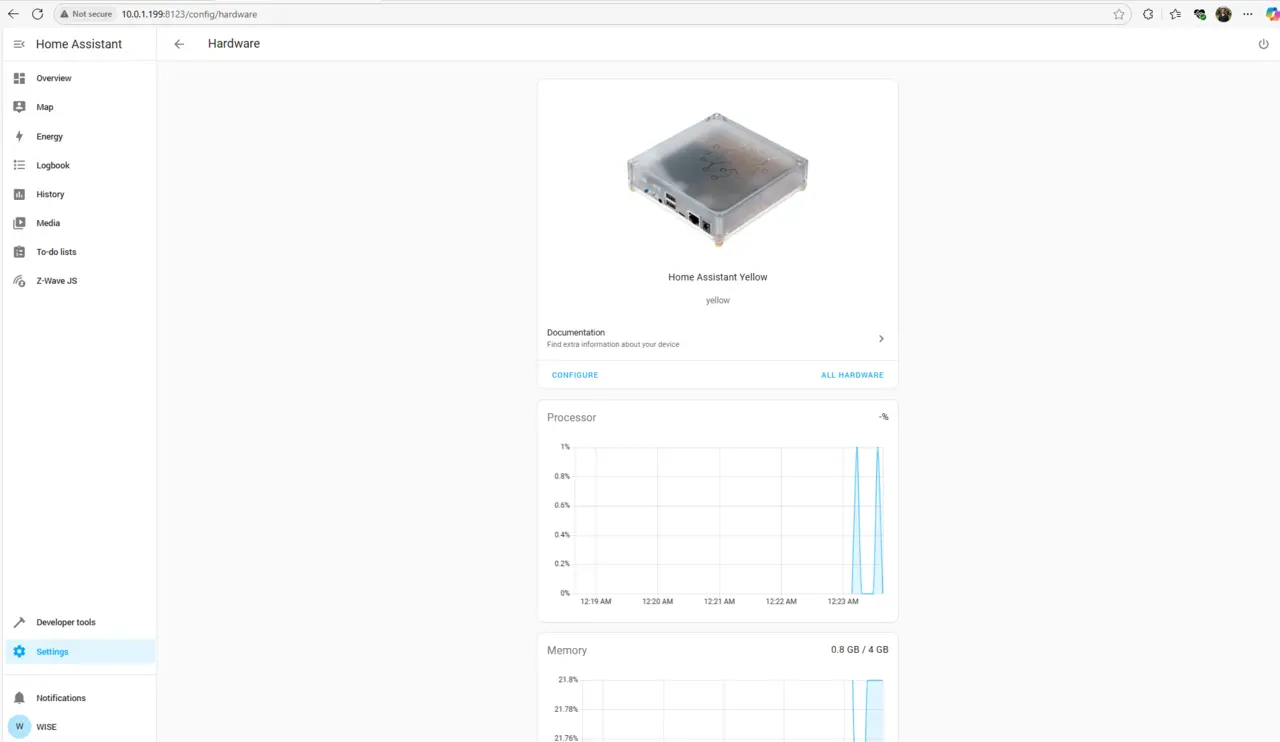The width and height of the screenshot is (1280, 742).
Task: Open the To-do lists clipboard icon
Action: point(19,252)
